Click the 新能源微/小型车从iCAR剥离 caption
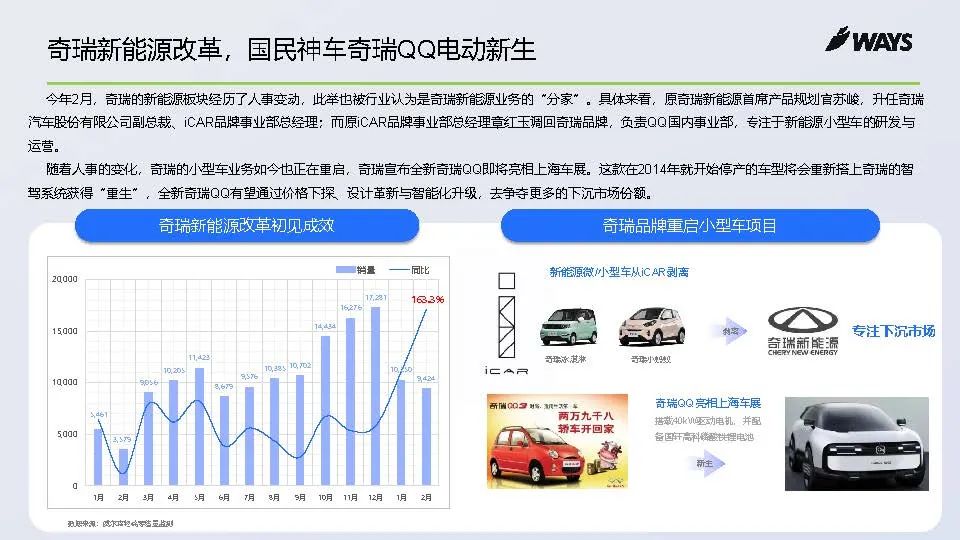The height and width of the screenshot is (540, 960). [619, 272]
